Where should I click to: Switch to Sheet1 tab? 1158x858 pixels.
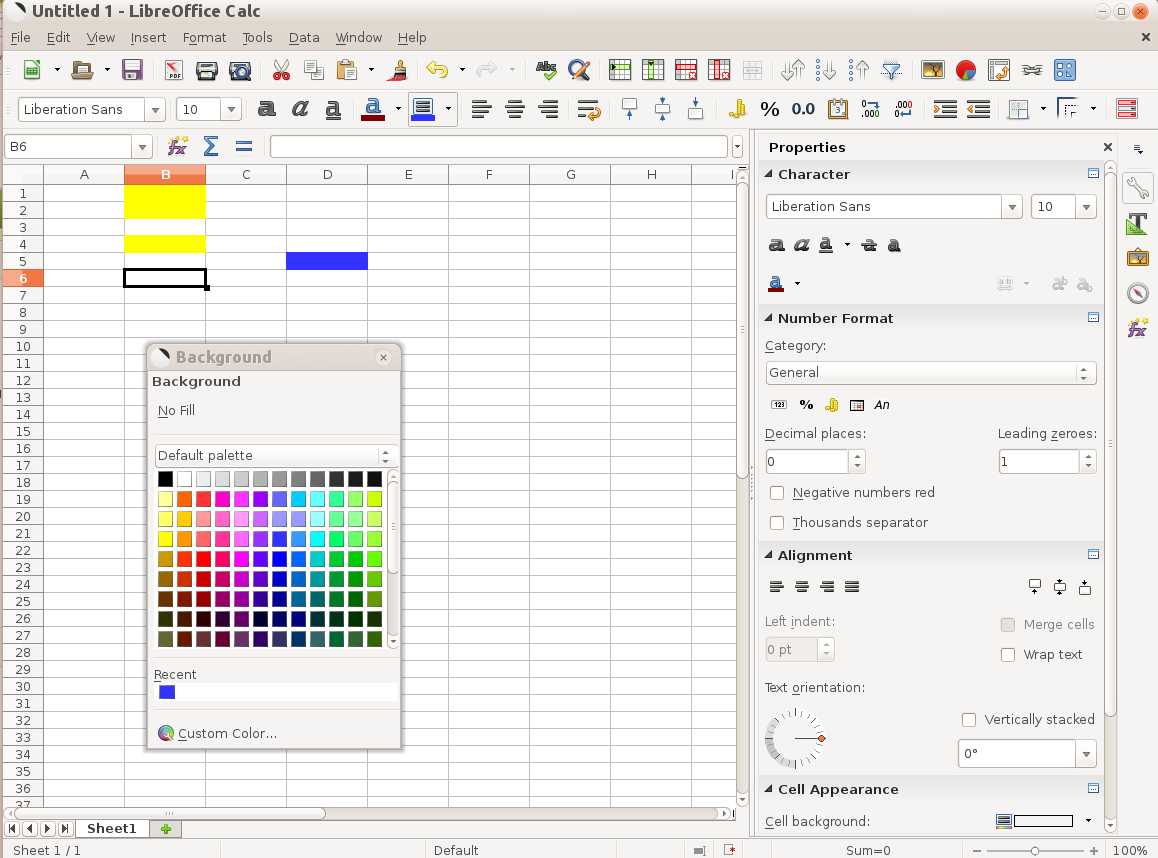111,829
